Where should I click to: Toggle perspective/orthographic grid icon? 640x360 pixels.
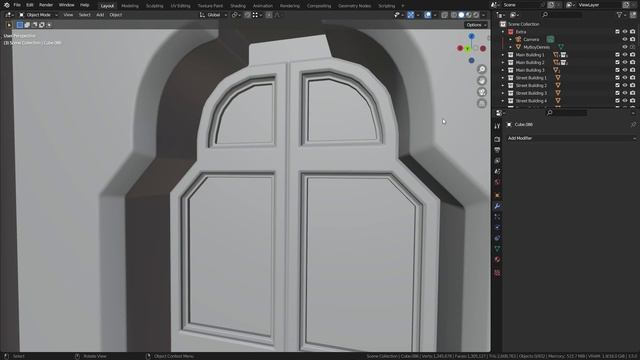(482, 103)
